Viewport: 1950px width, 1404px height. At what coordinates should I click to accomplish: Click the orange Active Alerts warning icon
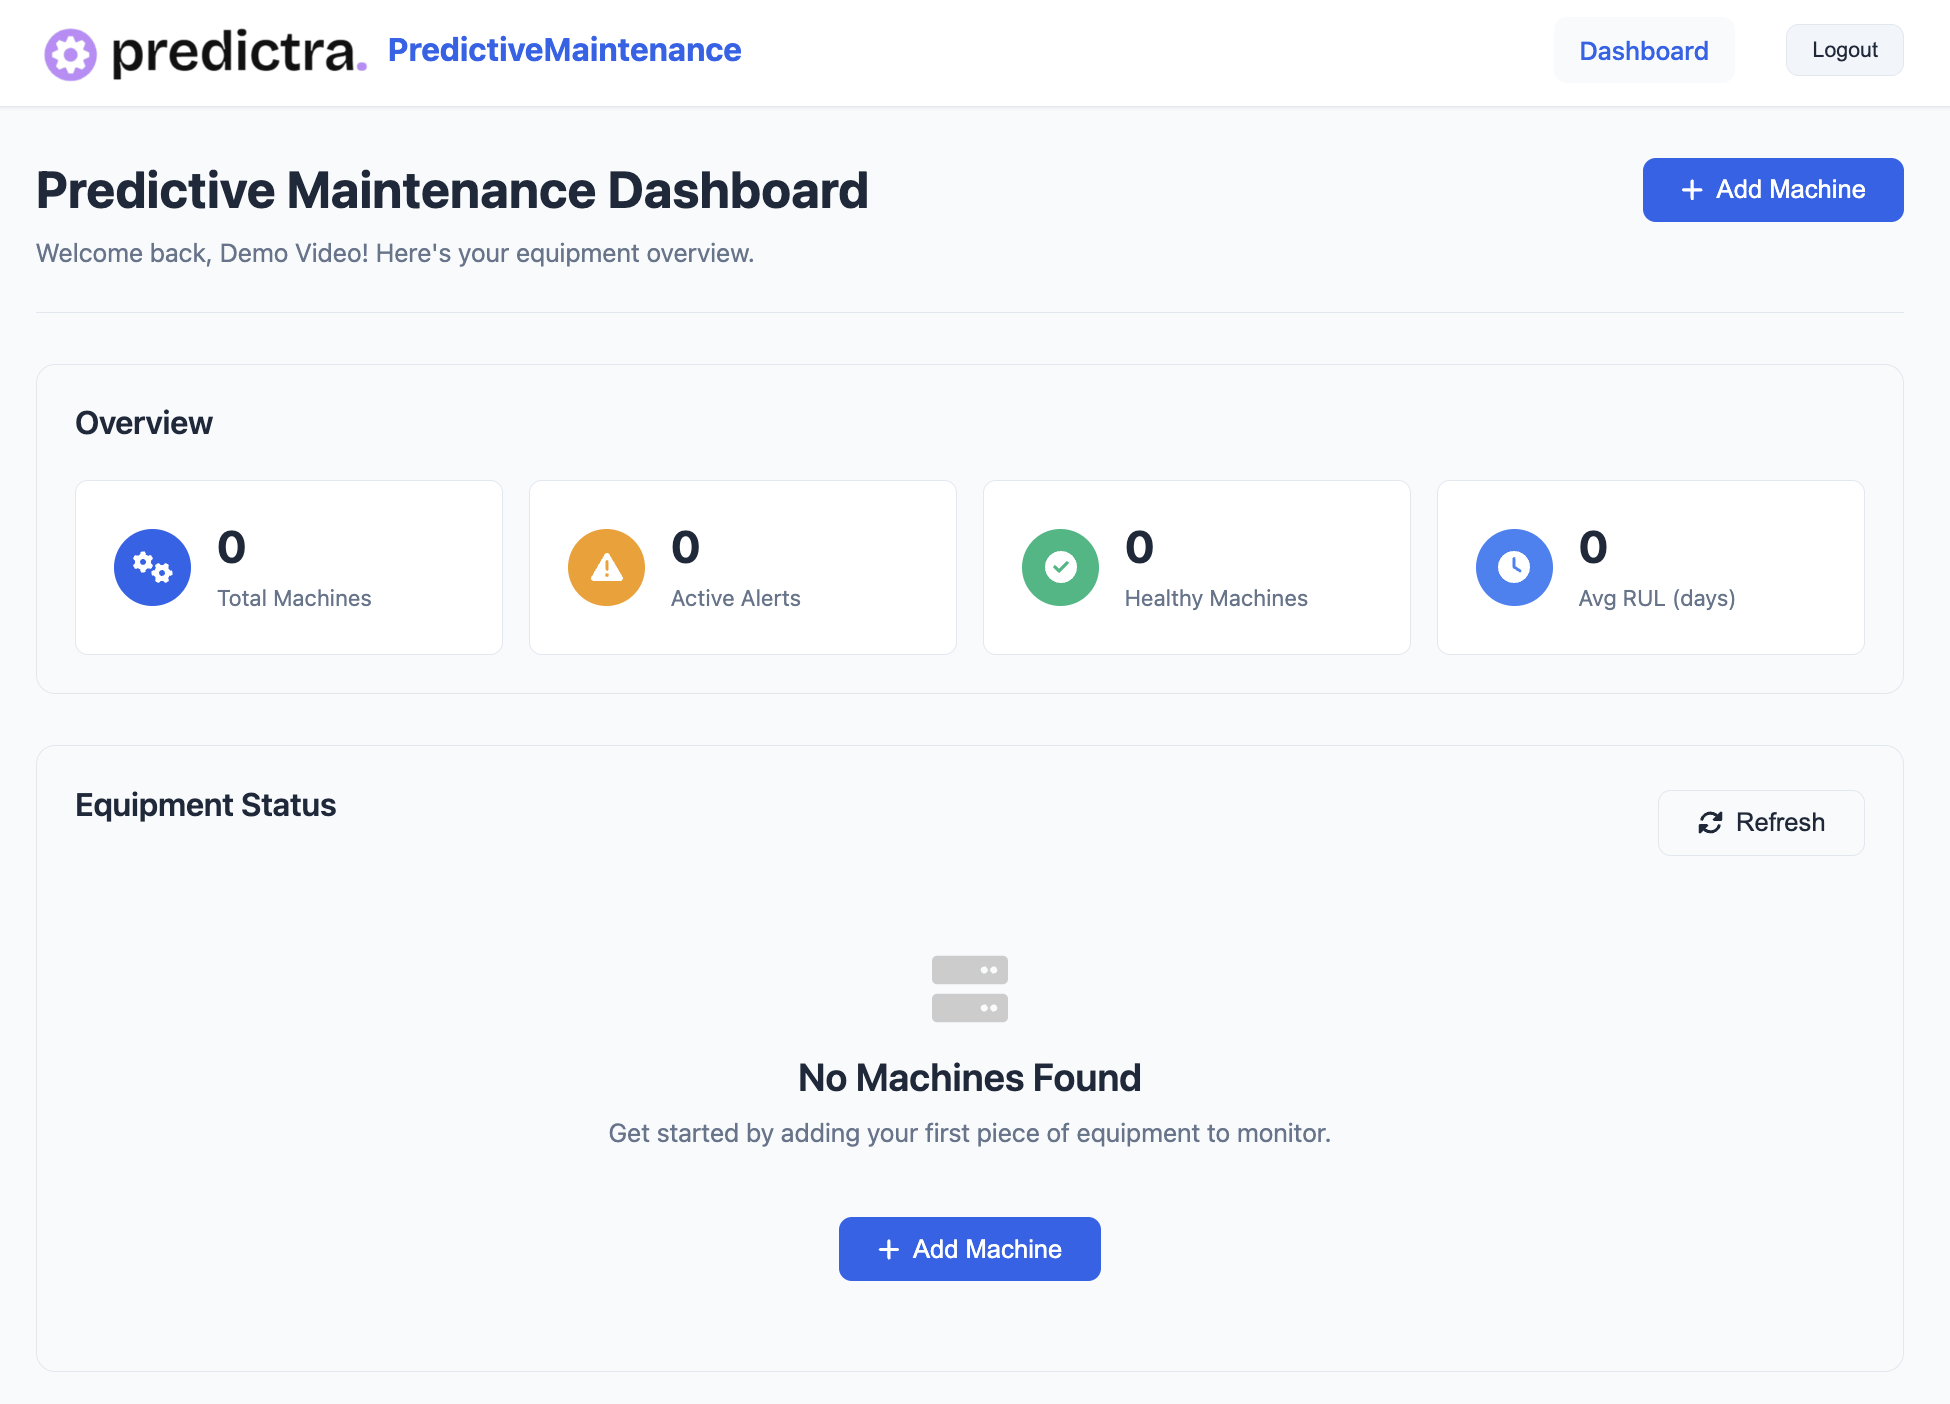click(x=606, y=567)
